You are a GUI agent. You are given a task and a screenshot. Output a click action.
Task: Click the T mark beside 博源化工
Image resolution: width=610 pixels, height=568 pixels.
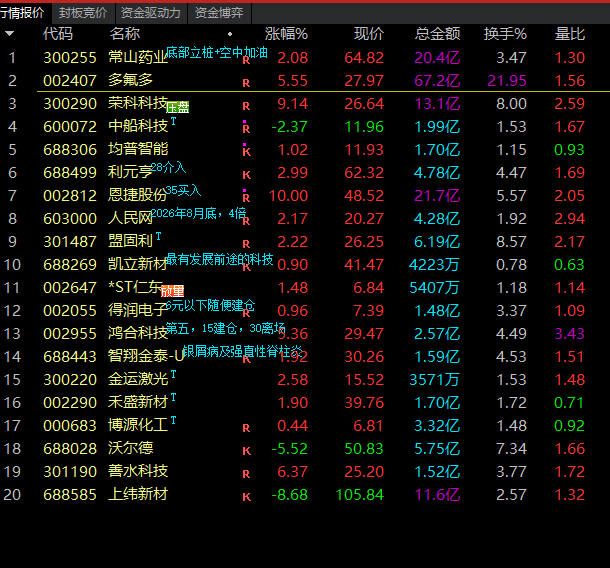(x=173, y=420)
